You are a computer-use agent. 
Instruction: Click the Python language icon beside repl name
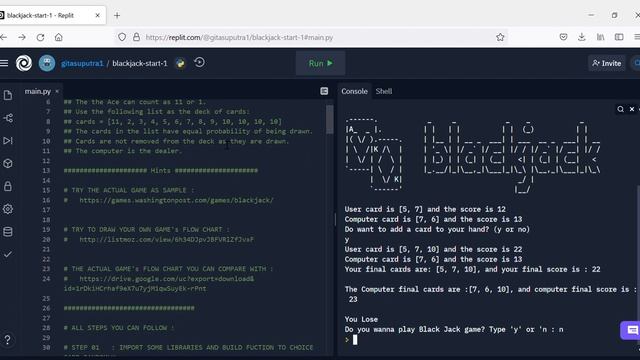pos(180,63)
